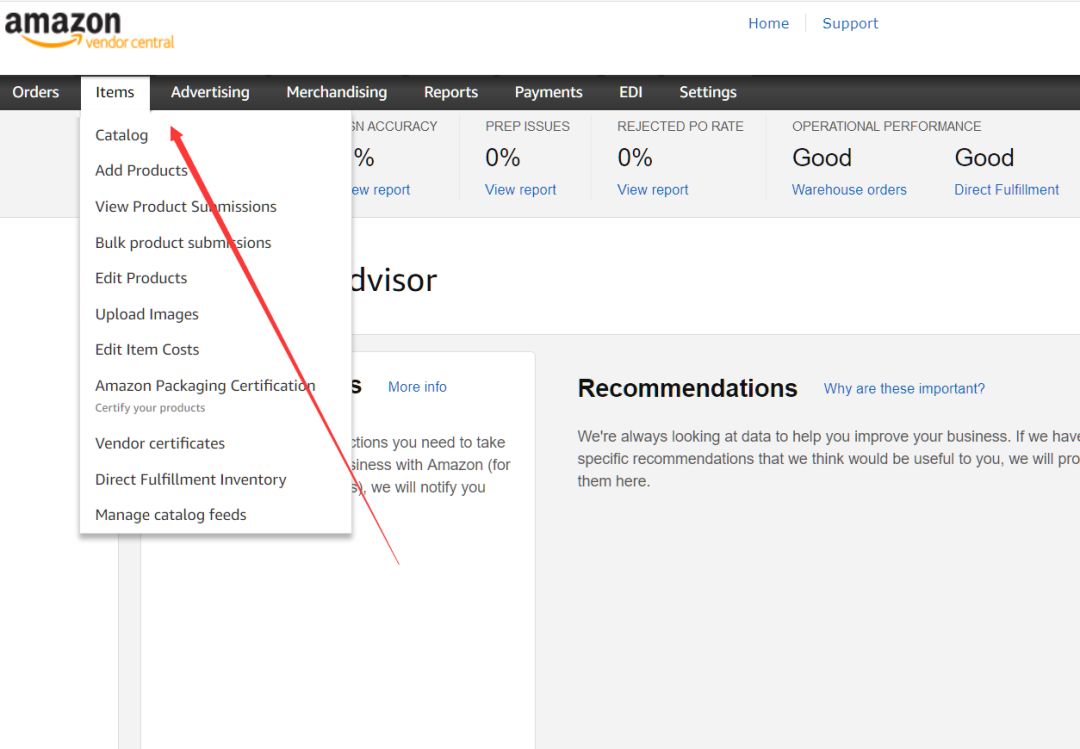Select Edit Item Costs
The width and height of the screenshot is (1080, 749).
tap(147, 349)
